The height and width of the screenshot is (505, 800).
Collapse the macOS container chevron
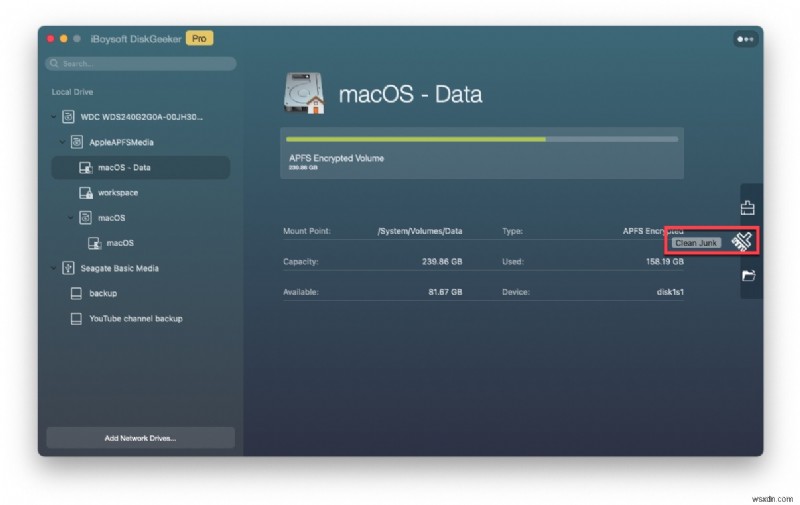pos(71,217)
